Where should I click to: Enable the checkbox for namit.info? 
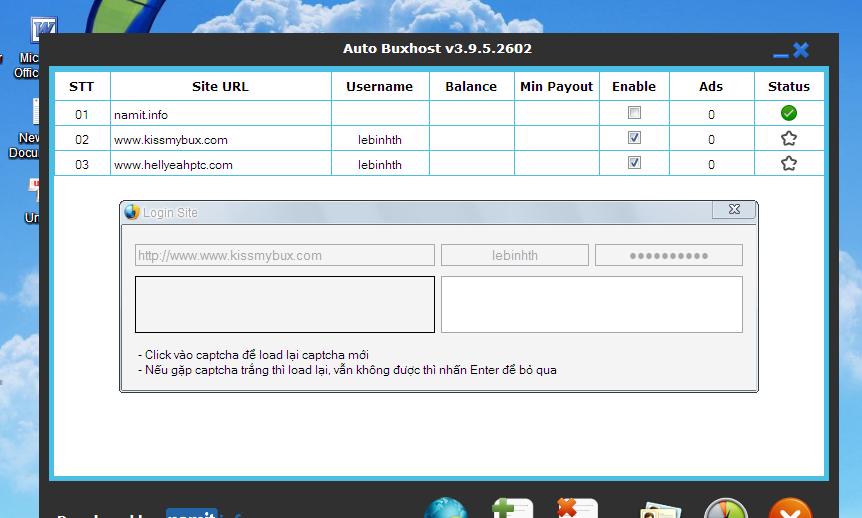(634, 113)
